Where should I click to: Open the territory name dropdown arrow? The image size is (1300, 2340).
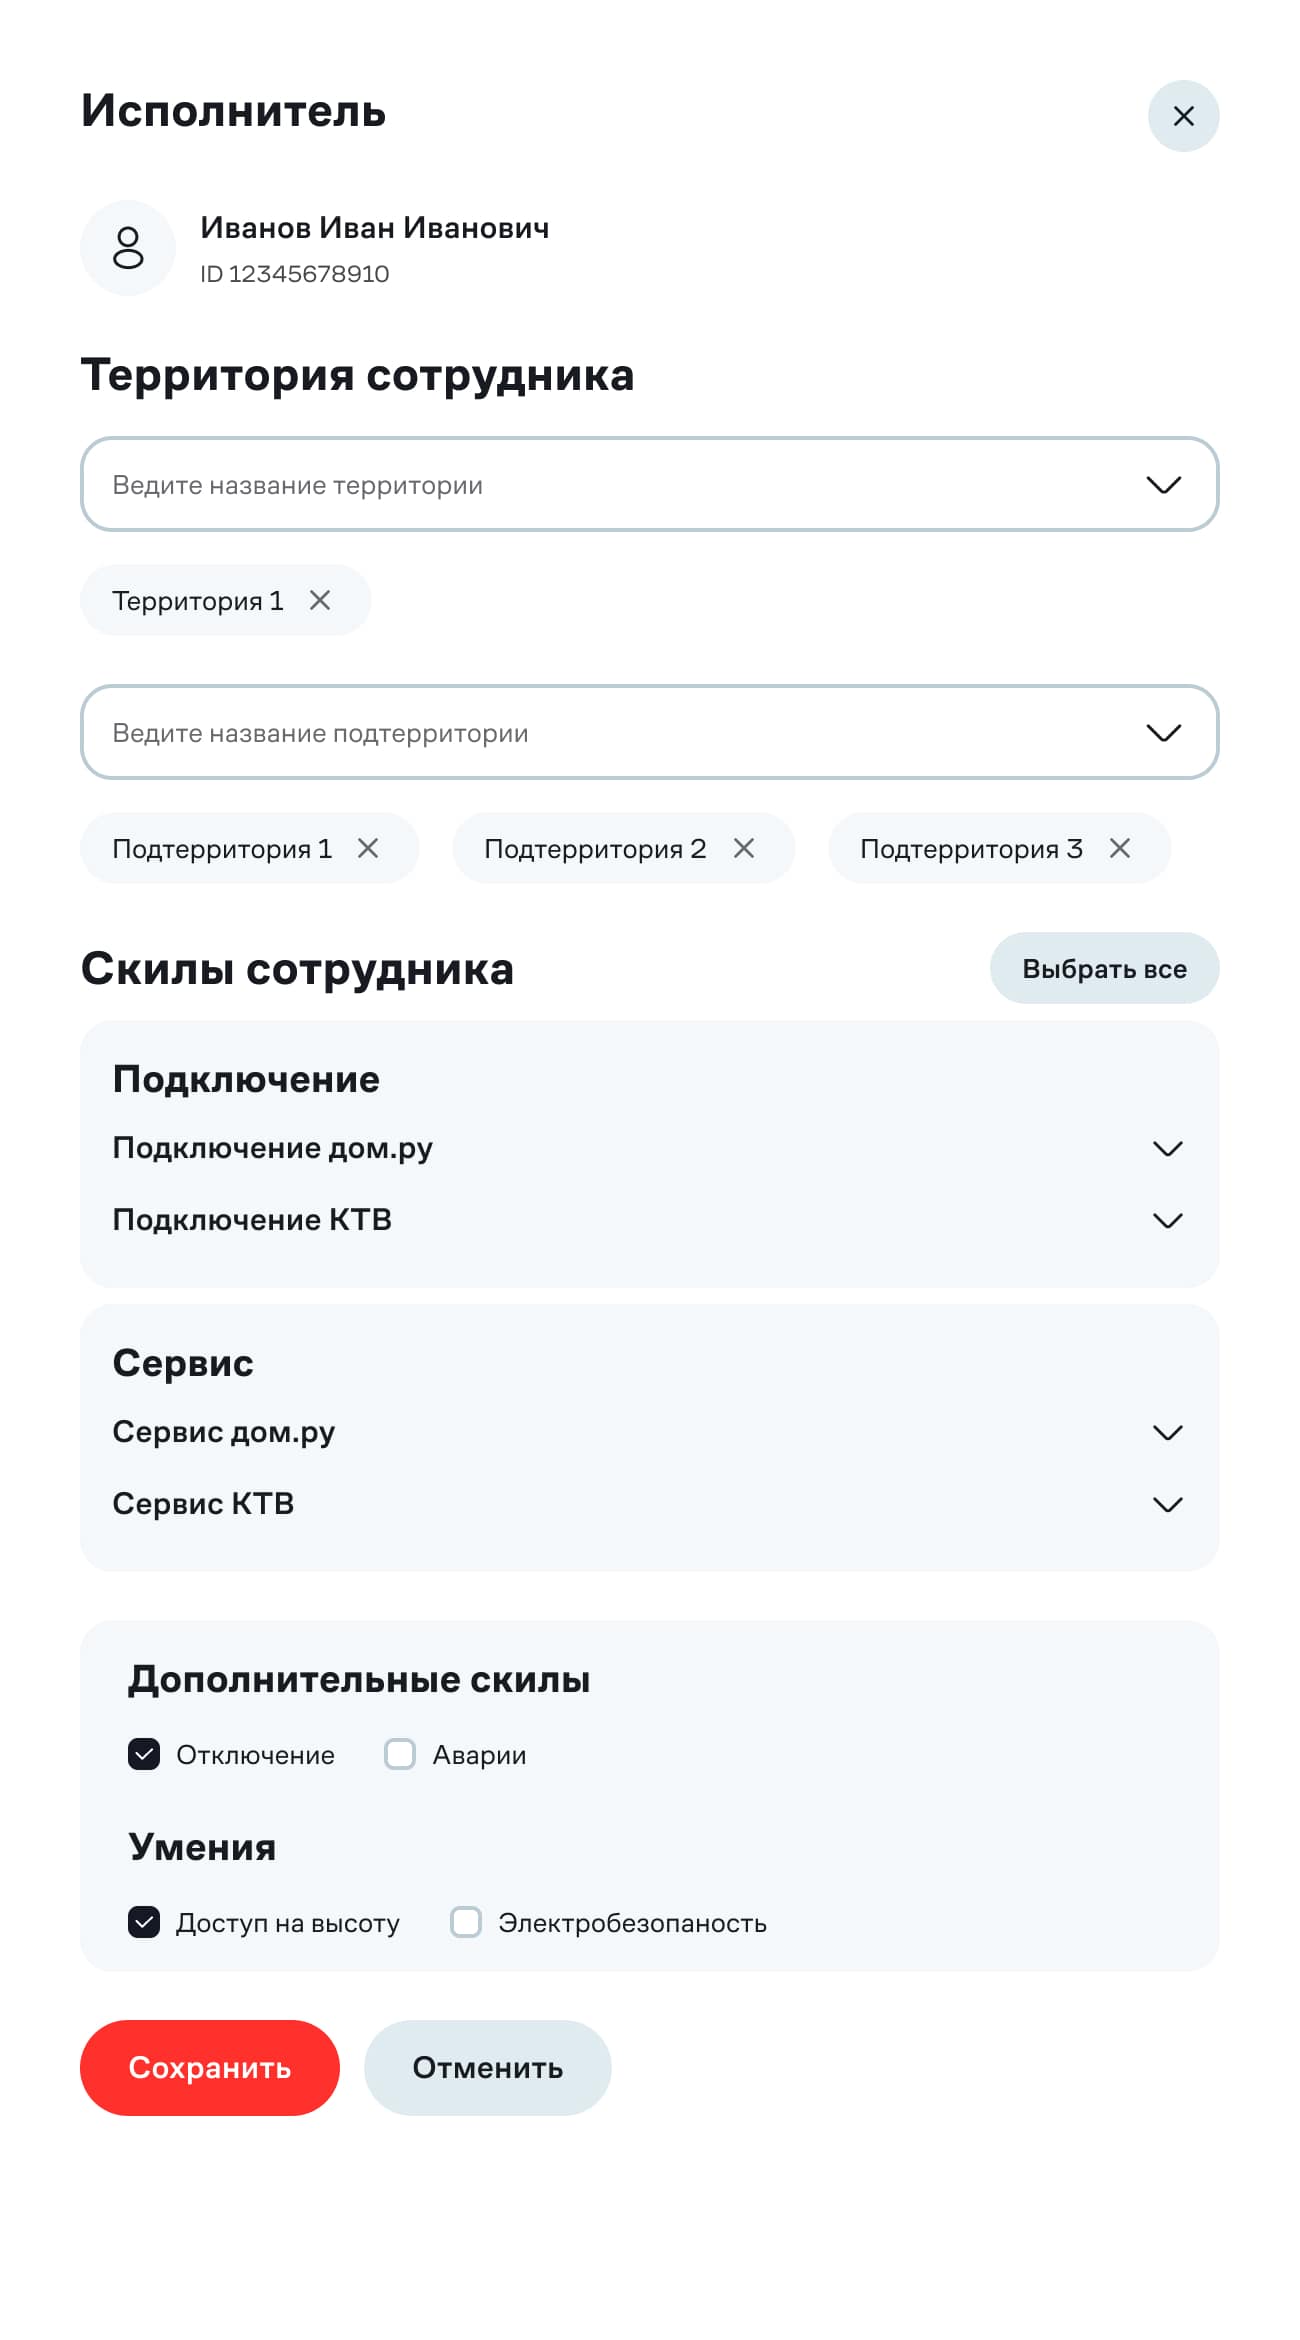[x=1163, y=485]
